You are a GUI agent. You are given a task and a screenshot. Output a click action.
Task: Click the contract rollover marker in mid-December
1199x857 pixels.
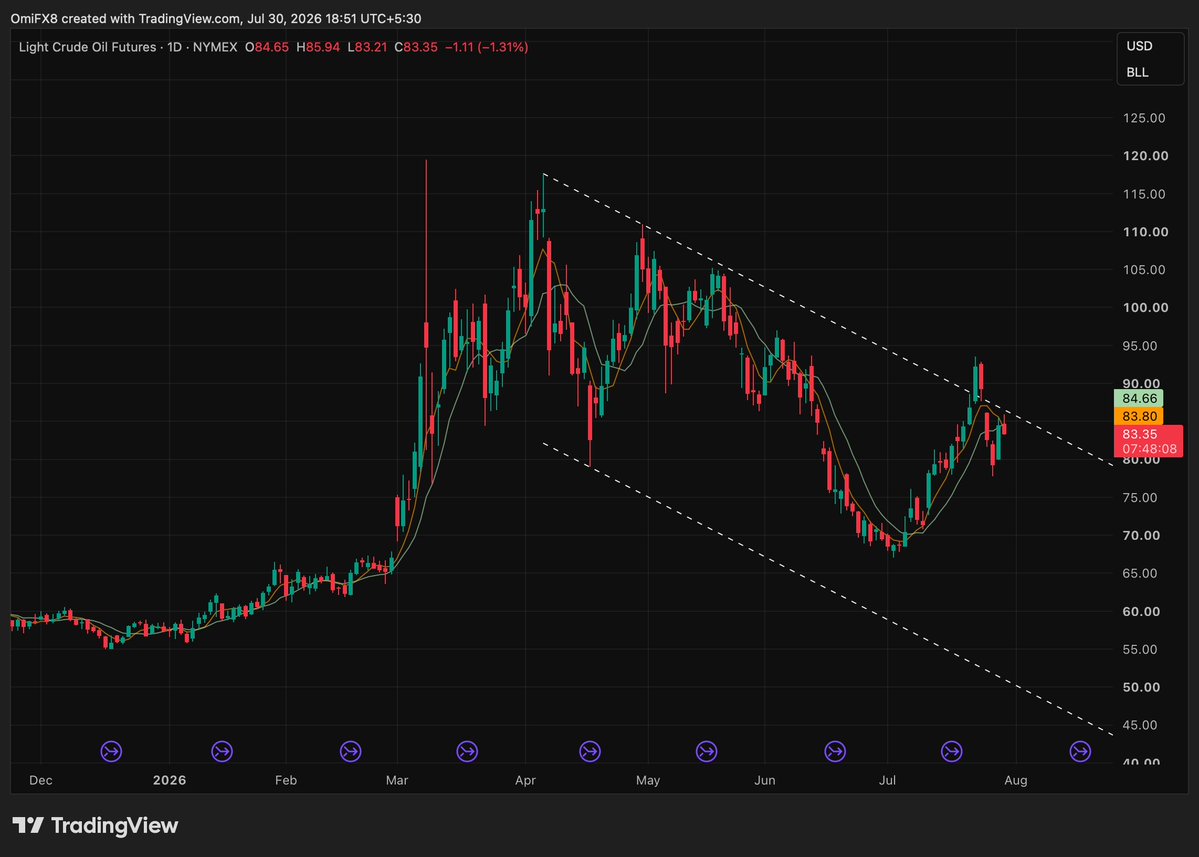pos(111,751)
